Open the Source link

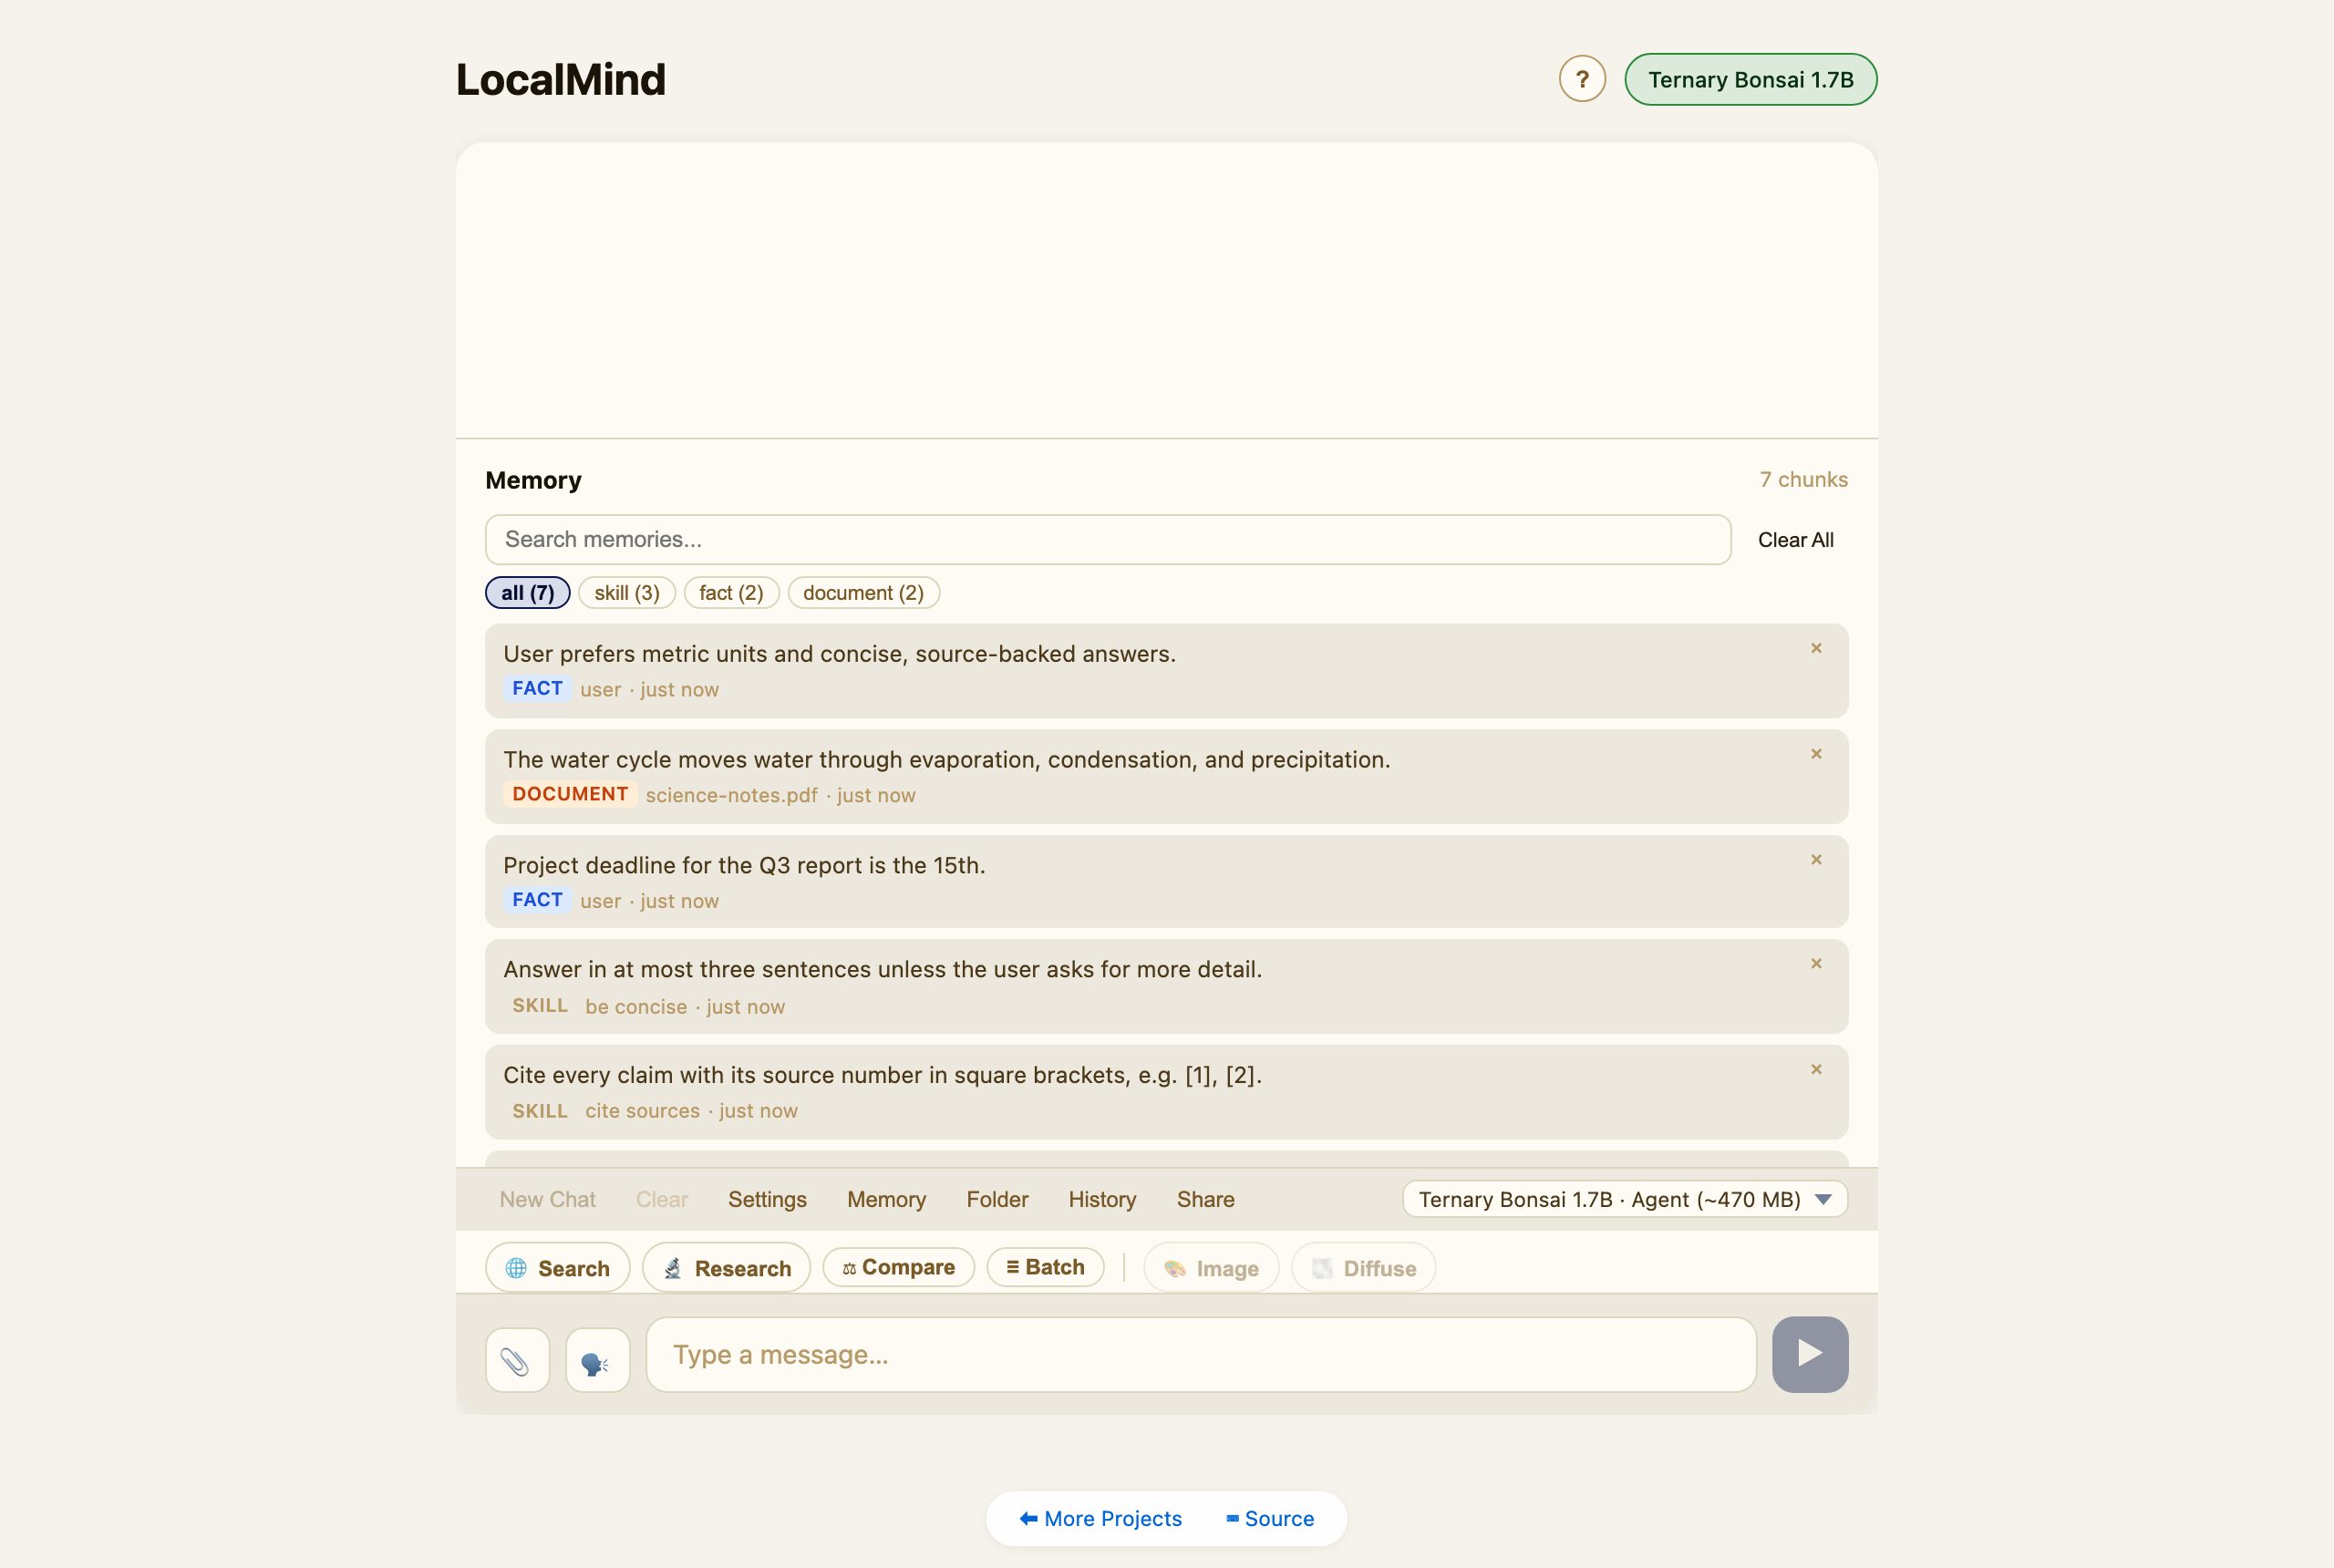(x=1269, y=1519)
